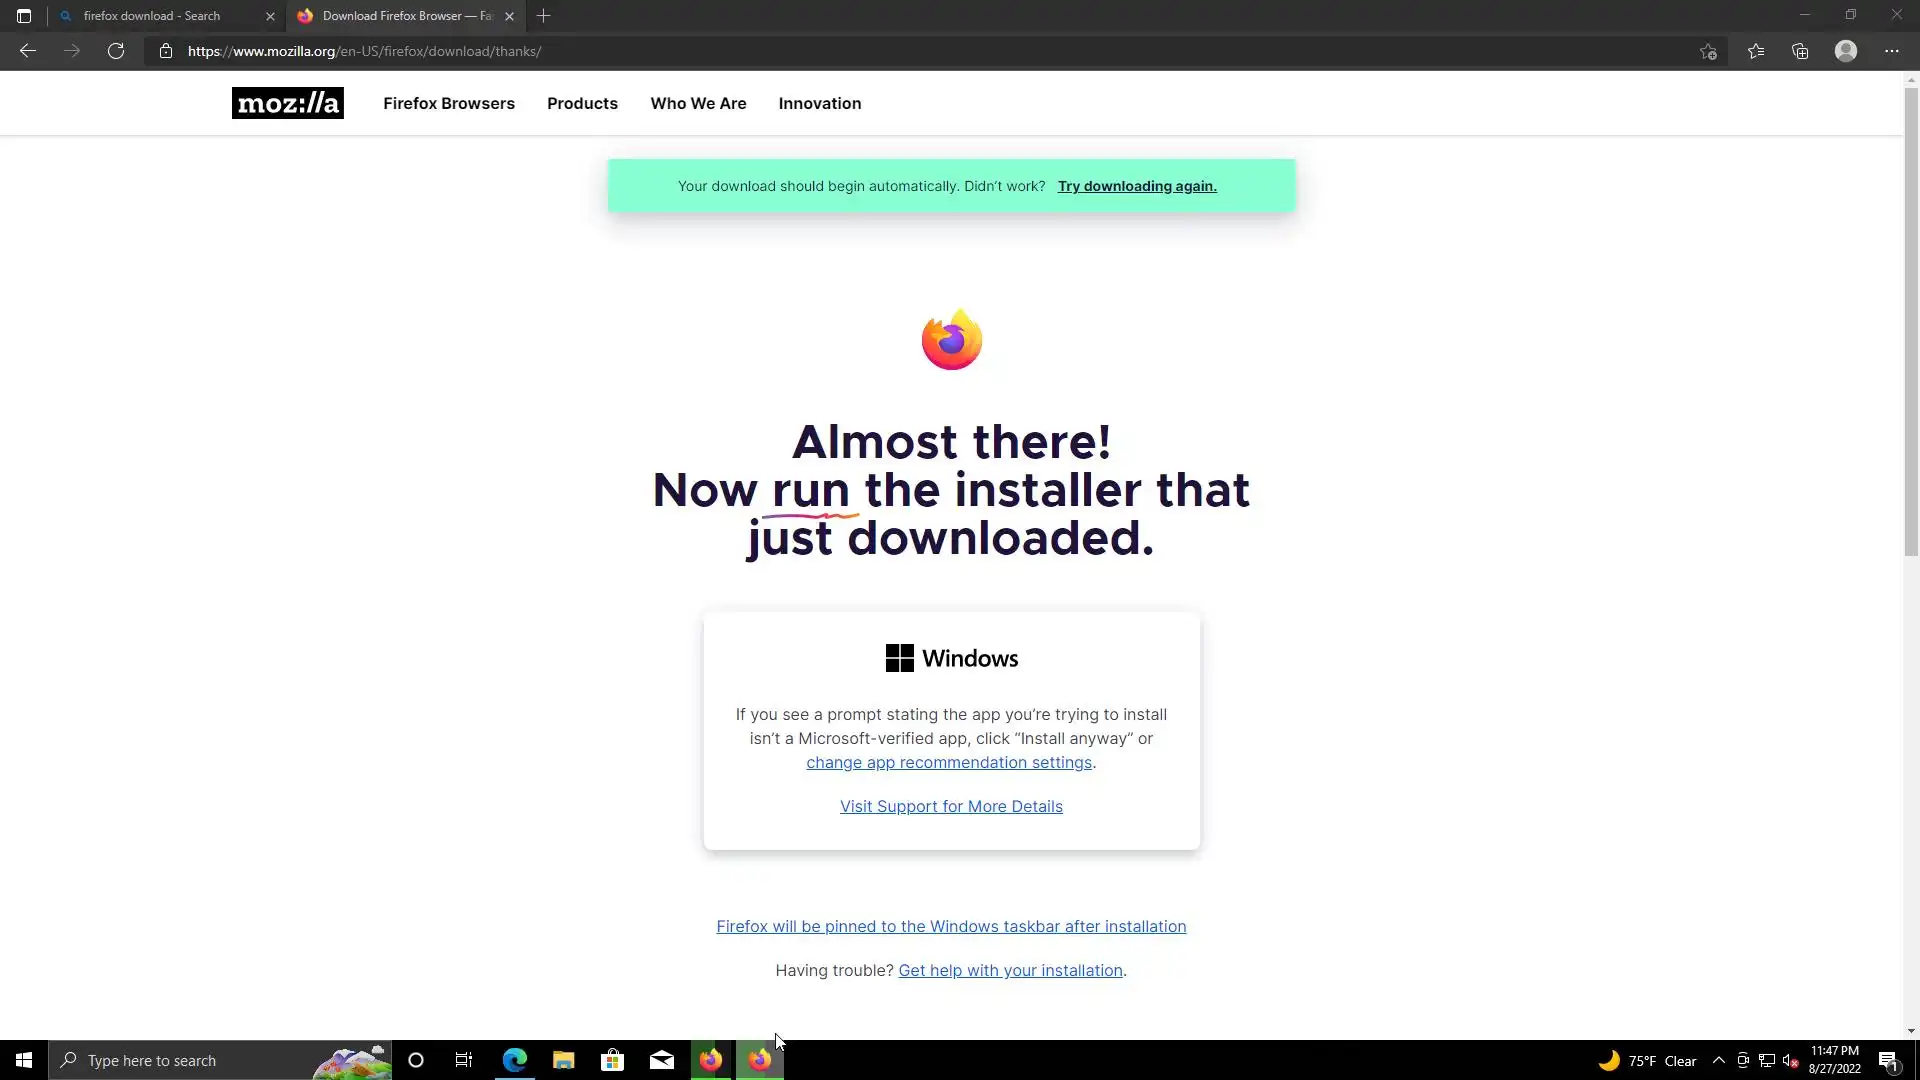Go back using the back arrow
1920x1080 pixels.
(28, 51)
